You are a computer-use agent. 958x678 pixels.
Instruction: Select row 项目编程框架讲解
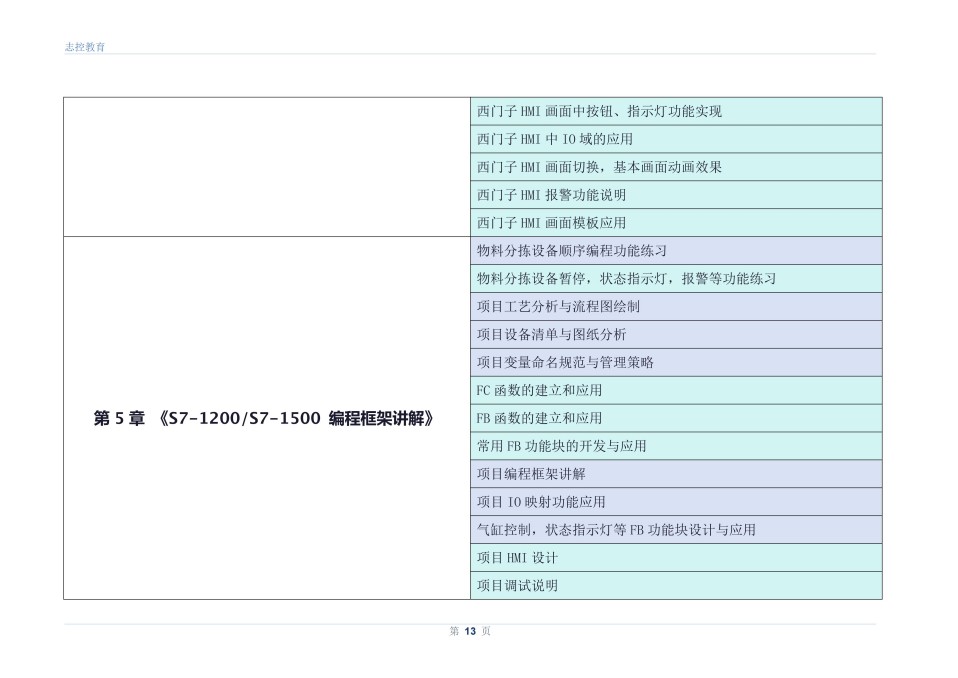(676, 474)
